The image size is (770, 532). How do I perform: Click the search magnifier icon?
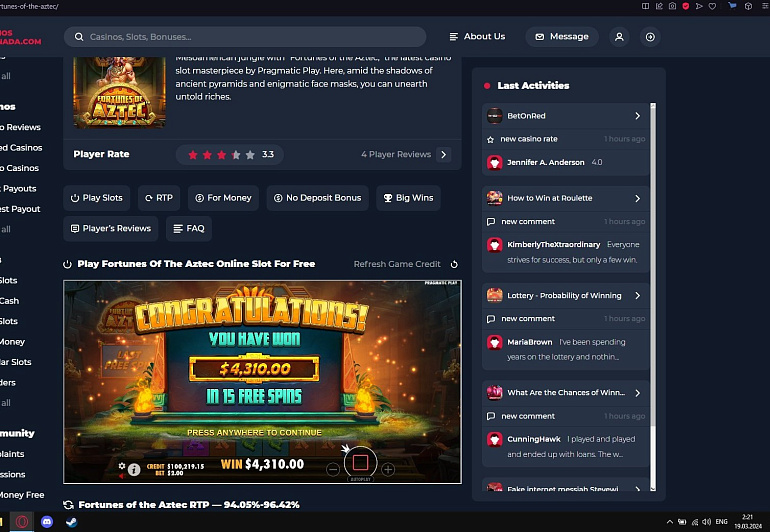(x=79, y=37)
